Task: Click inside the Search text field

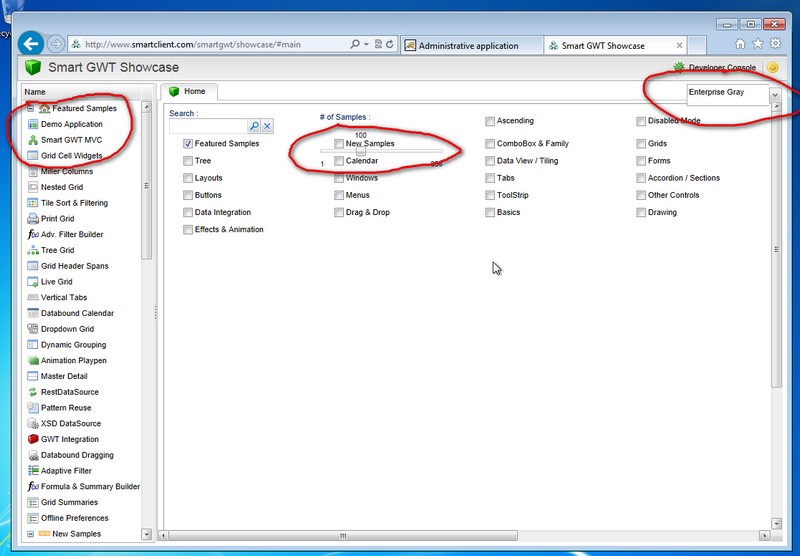Action: [208, 126]
